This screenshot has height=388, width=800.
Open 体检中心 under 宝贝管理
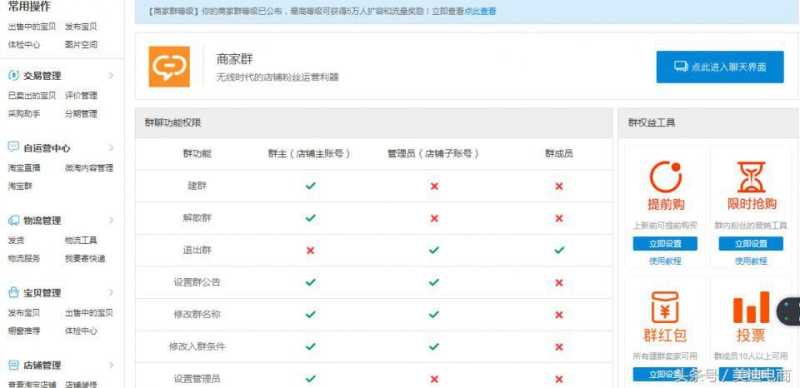click(x=81, y=331)
